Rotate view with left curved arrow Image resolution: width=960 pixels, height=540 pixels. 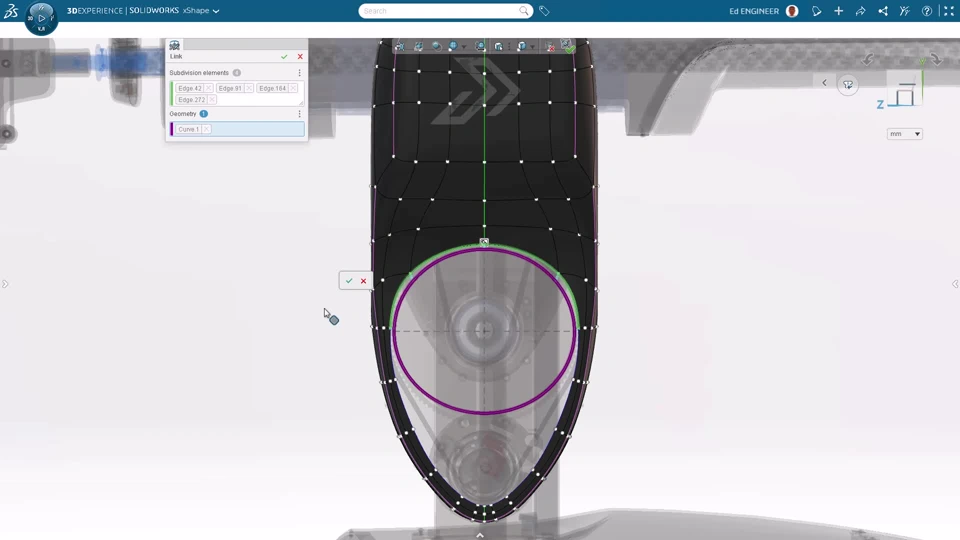tap(868, 59)
